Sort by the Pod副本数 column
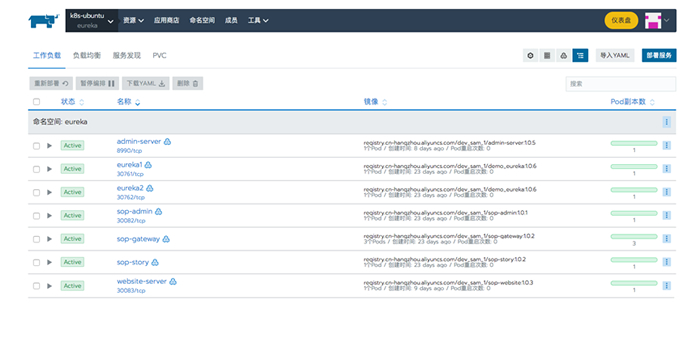Viewport: 700px width, 363px height. tap(632, 102)
